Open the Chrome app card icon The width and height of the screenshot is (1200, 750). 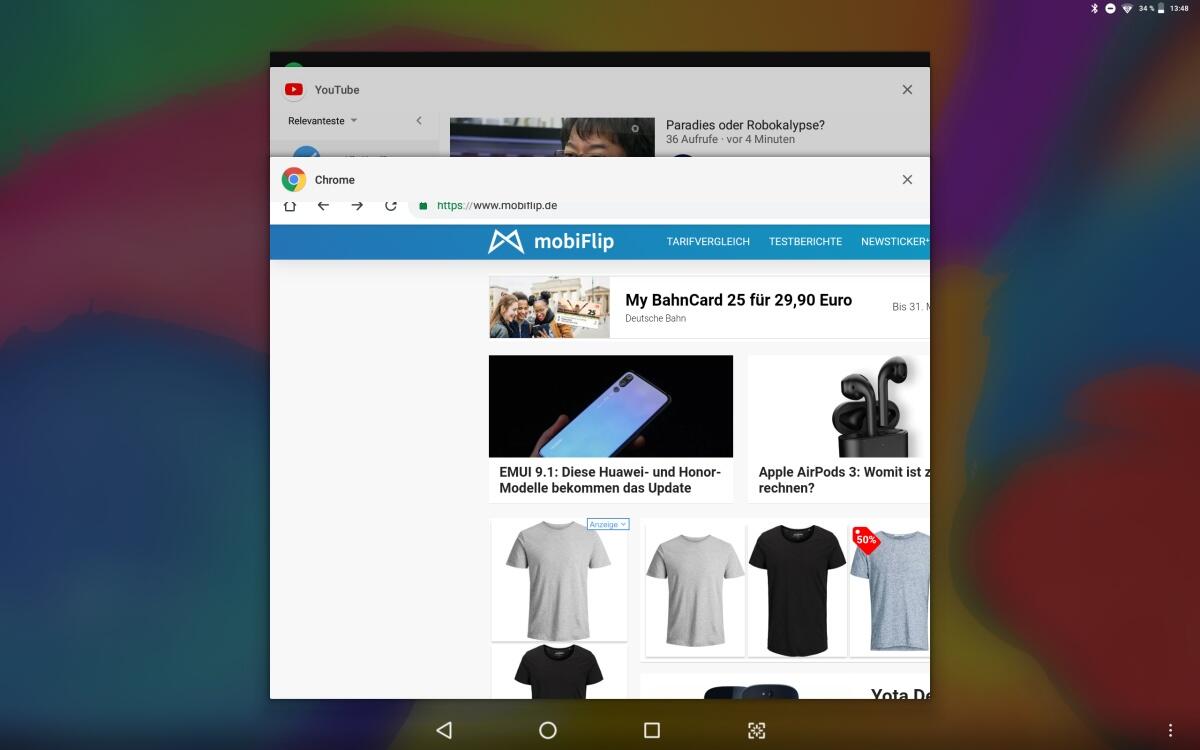(x=294, y=180)
